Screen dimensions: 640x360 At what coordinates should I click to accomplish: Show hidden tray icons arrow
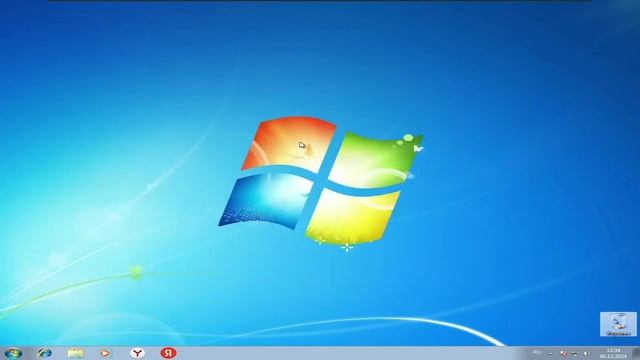point(550,353)
